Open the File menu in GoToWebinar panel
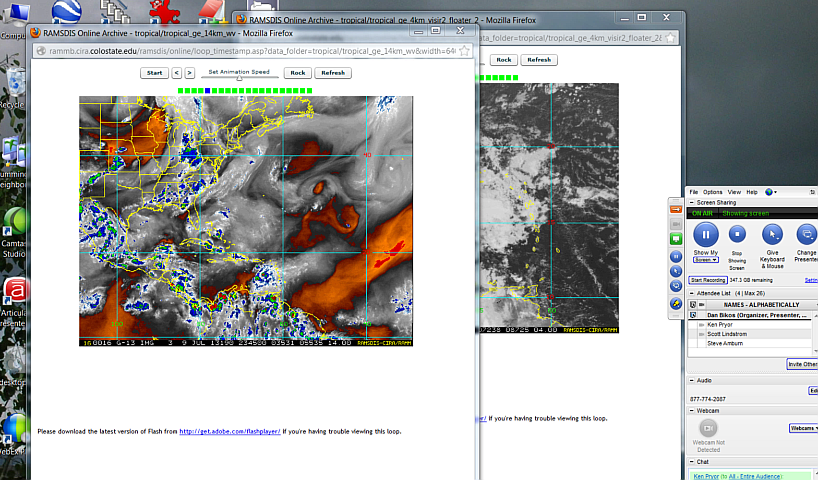This screenshot has height=480, width=818. (x=693, y=192)
